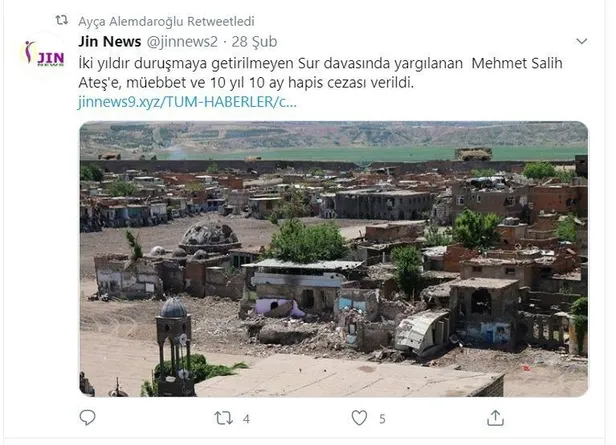
Task: Enlarge the ruined city photo
Action: click(334, 259)
